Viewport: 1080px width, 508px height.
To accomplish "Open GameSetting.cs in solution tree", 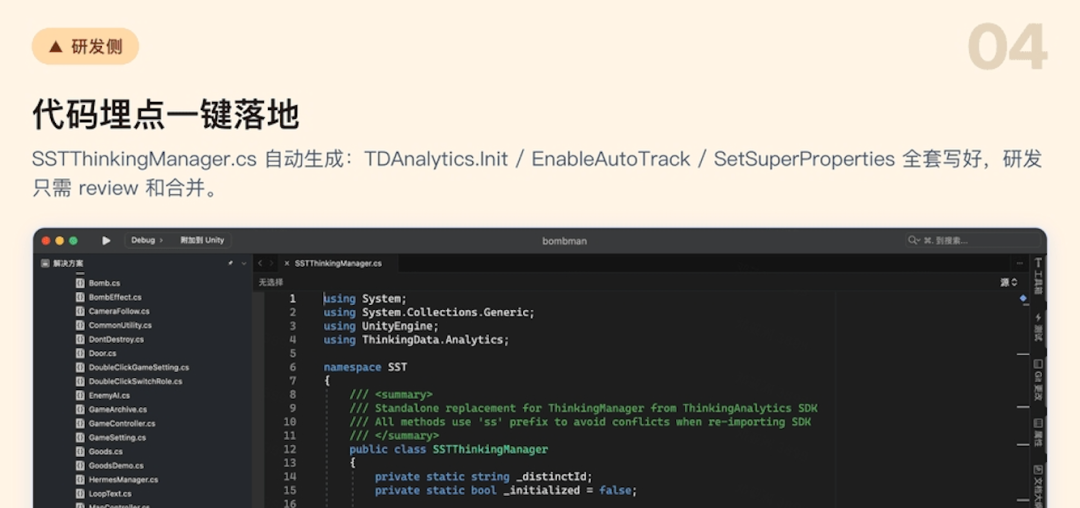I will [117, 438].
